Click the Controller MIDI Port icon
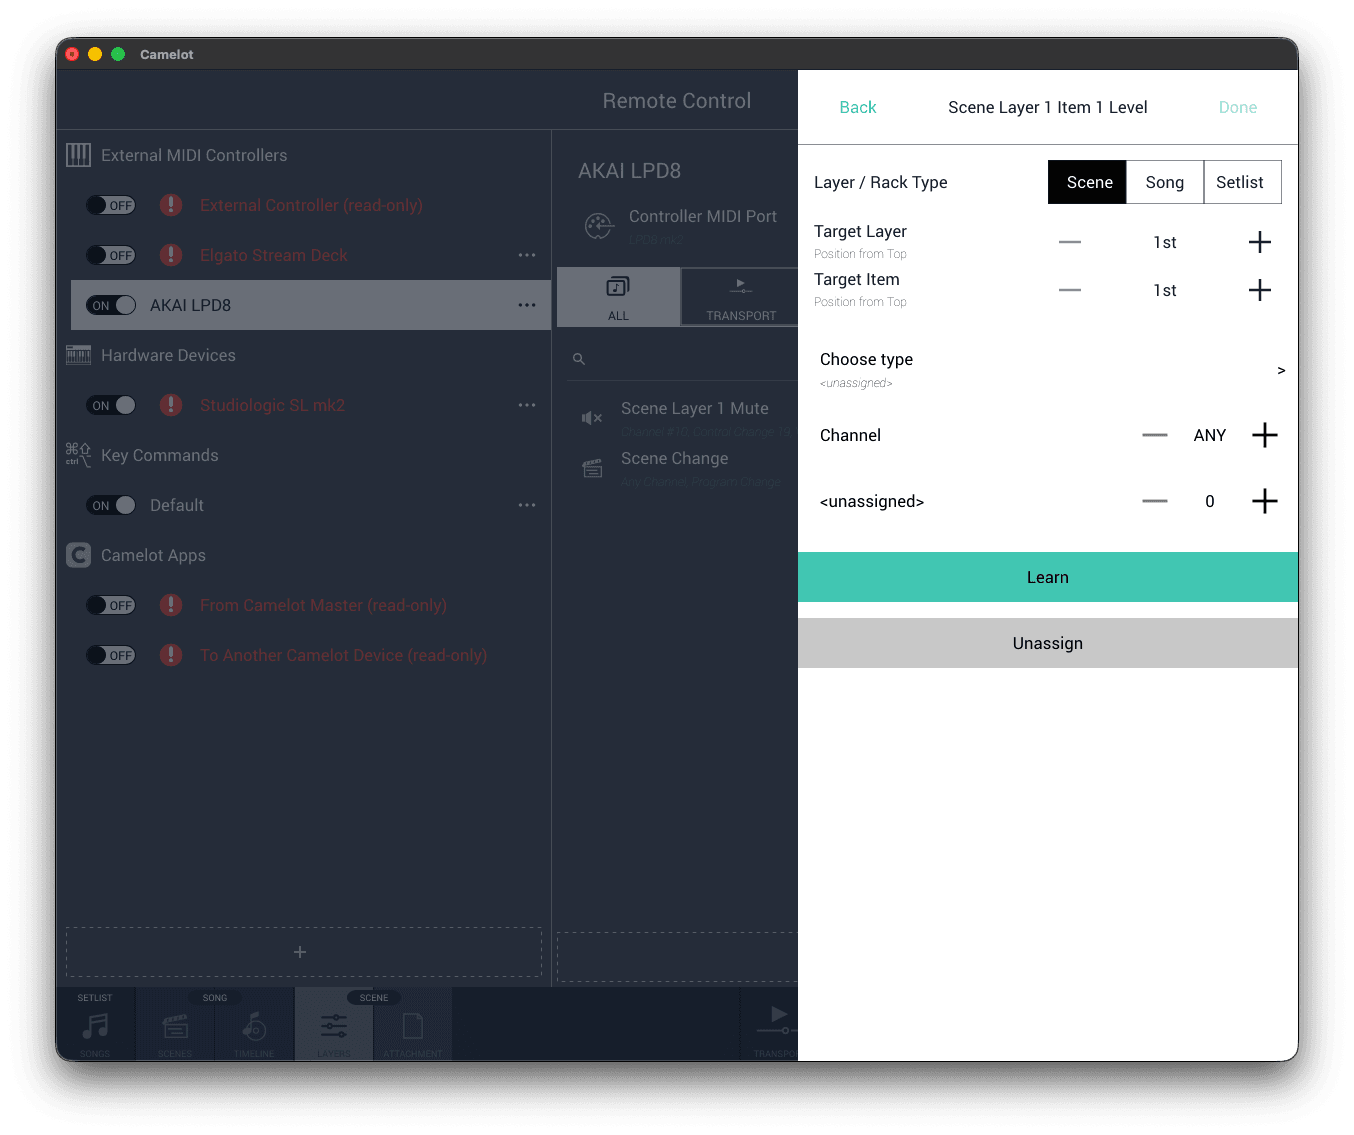The height and width of the screenshot is (1135, 1354). [598, 227]
